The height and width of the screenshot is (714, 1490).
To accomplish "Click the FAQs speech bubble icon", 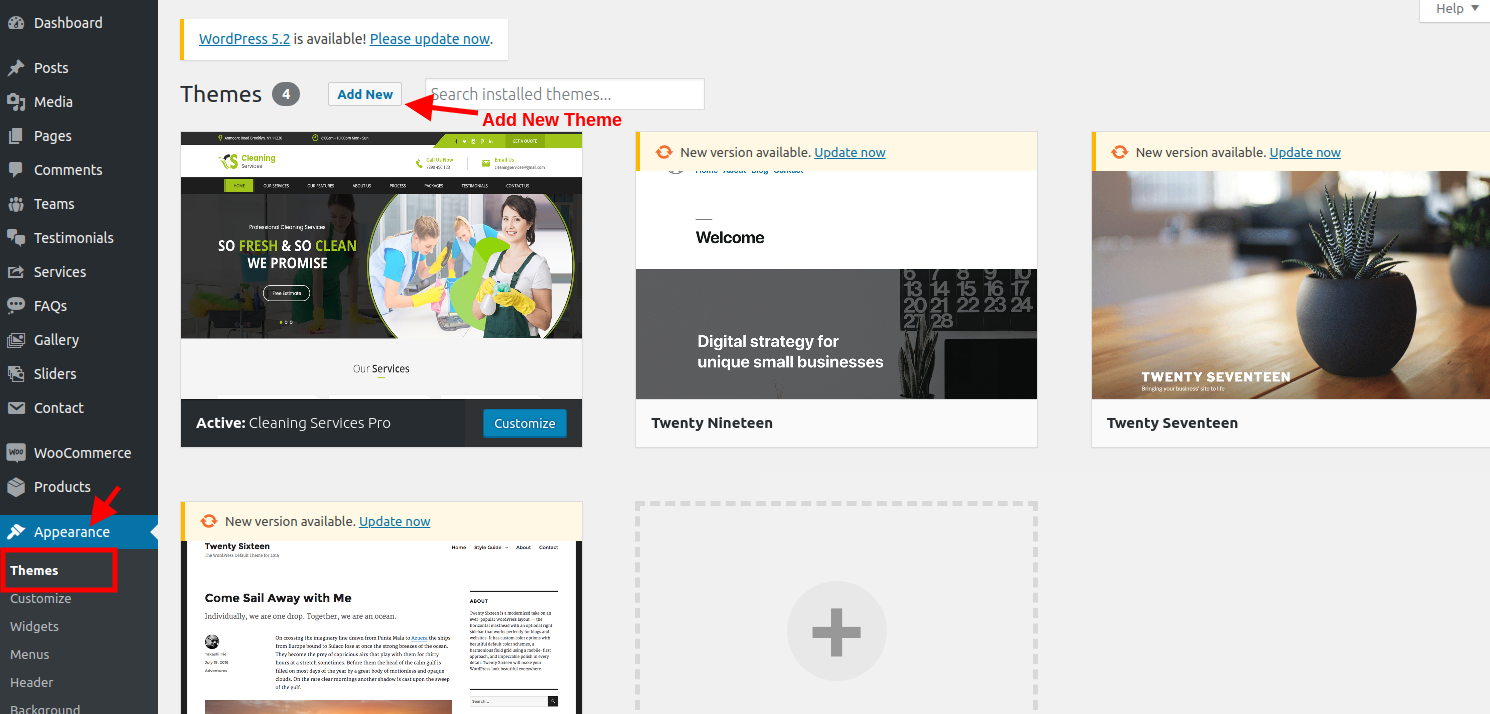I will point(16,306).
